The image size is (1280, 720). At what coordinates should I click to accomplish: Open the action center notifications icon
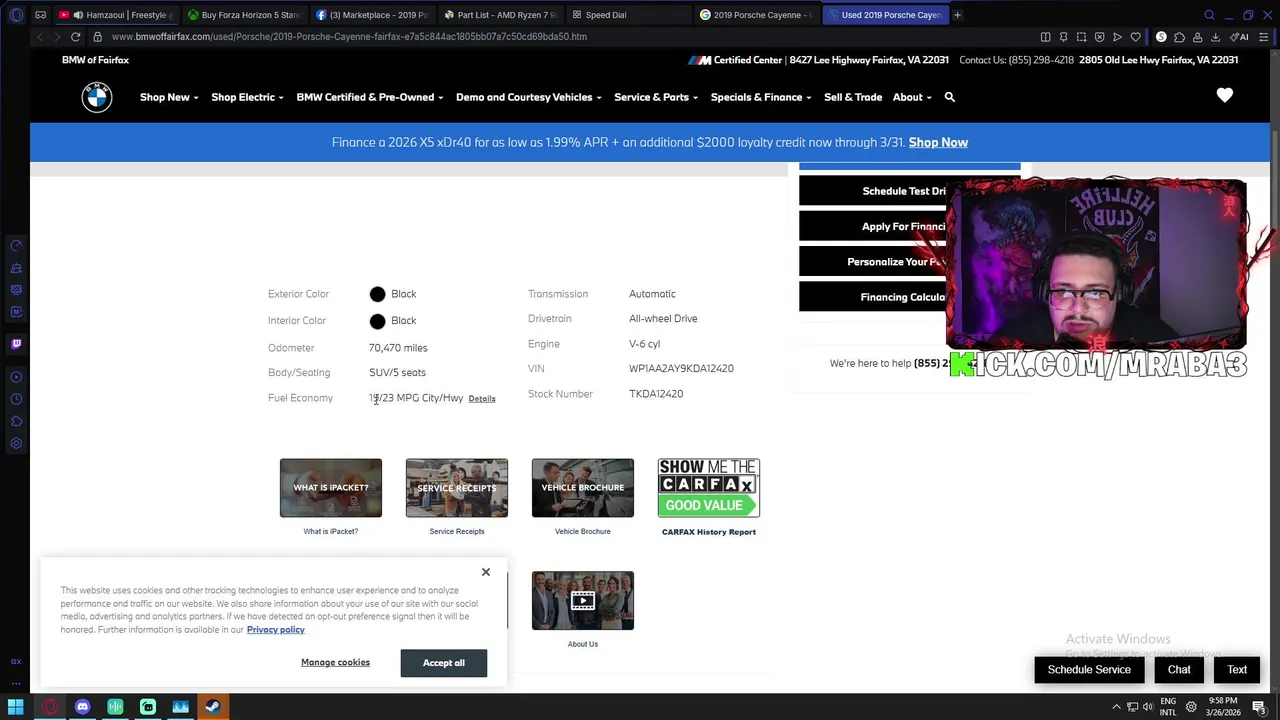(x=1259, y=707)
